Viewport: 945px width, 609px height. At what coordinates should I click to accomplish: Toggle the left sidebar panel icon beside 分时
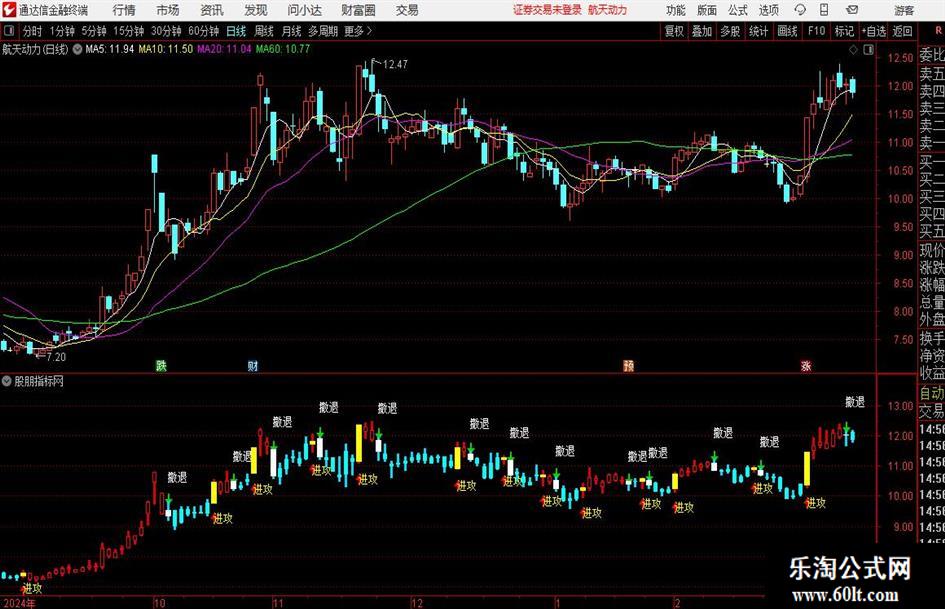(x=9, y=31)
